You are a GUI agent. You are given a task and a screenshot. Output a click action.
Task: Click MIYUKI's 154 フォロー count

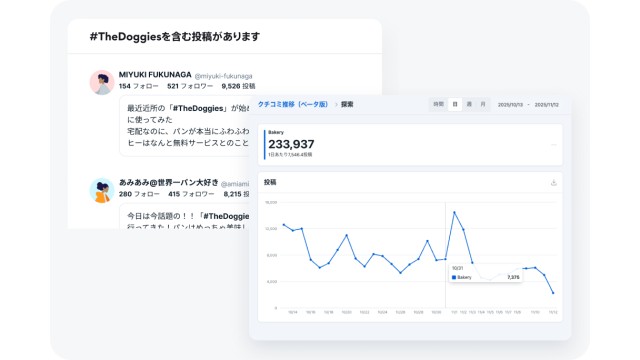pyautogui.click(x=139, y=86)
